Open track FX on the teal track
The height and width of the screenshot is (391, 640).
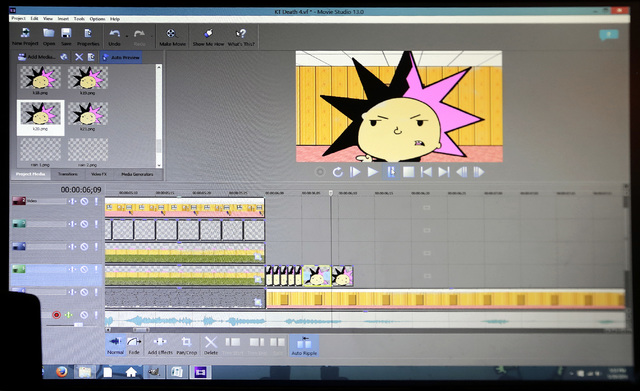click(72, 224)
